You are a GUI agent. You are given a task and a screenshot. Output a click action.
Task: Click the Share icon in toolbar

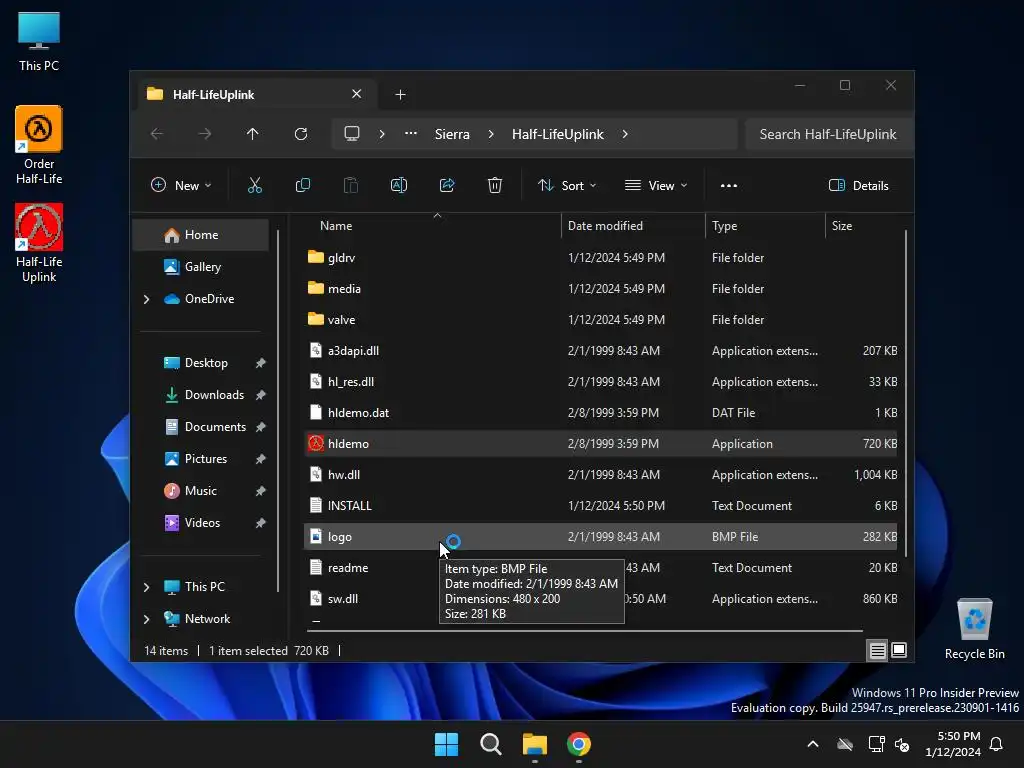(447, 185)
